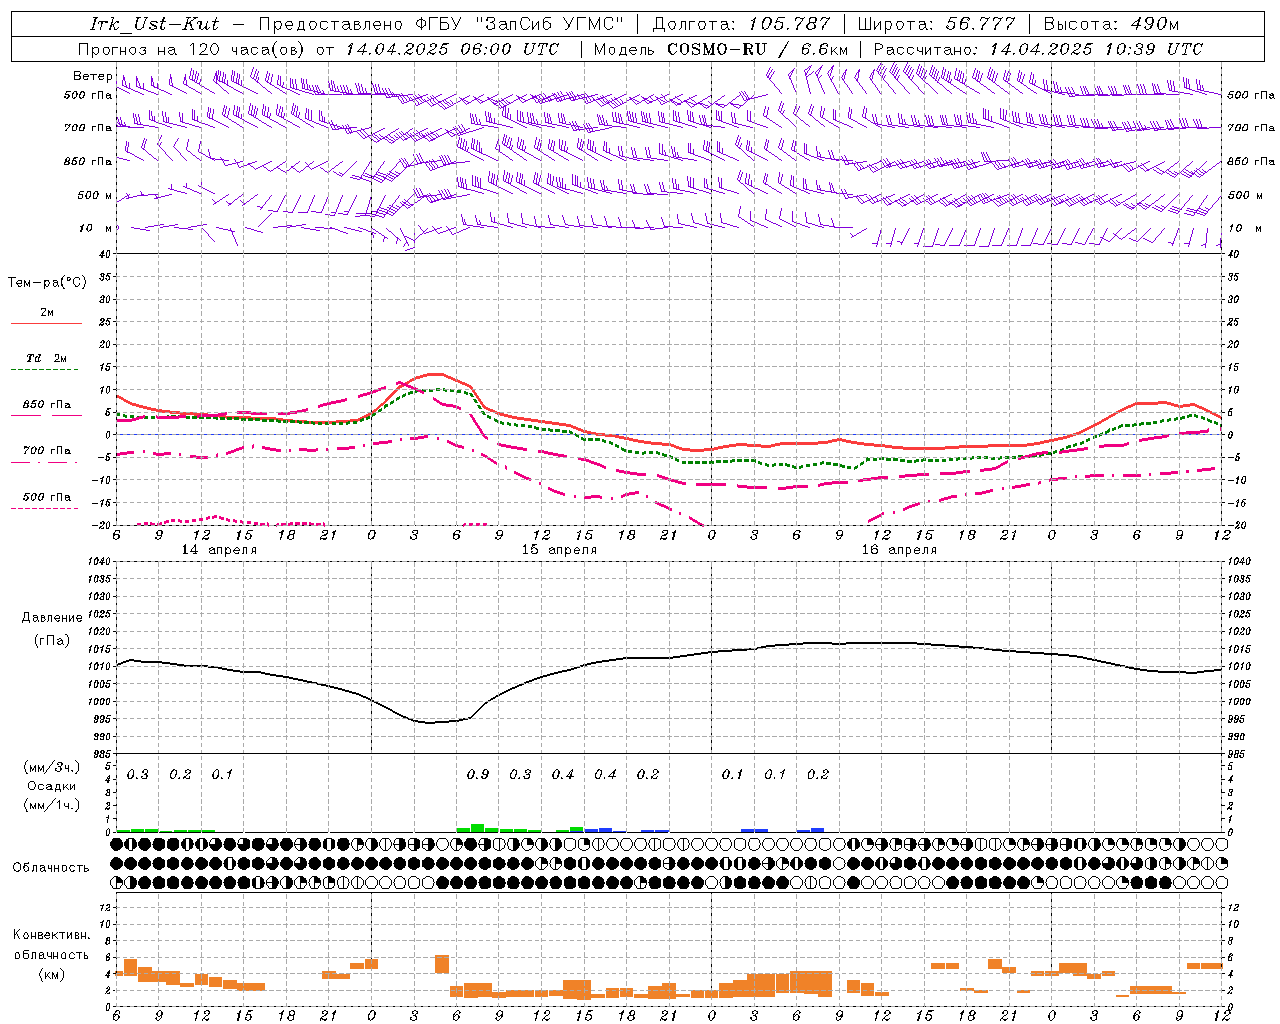Click the tallest green precipitation bar
This screenshot has width=1280, height=1024.
[478, 828]
